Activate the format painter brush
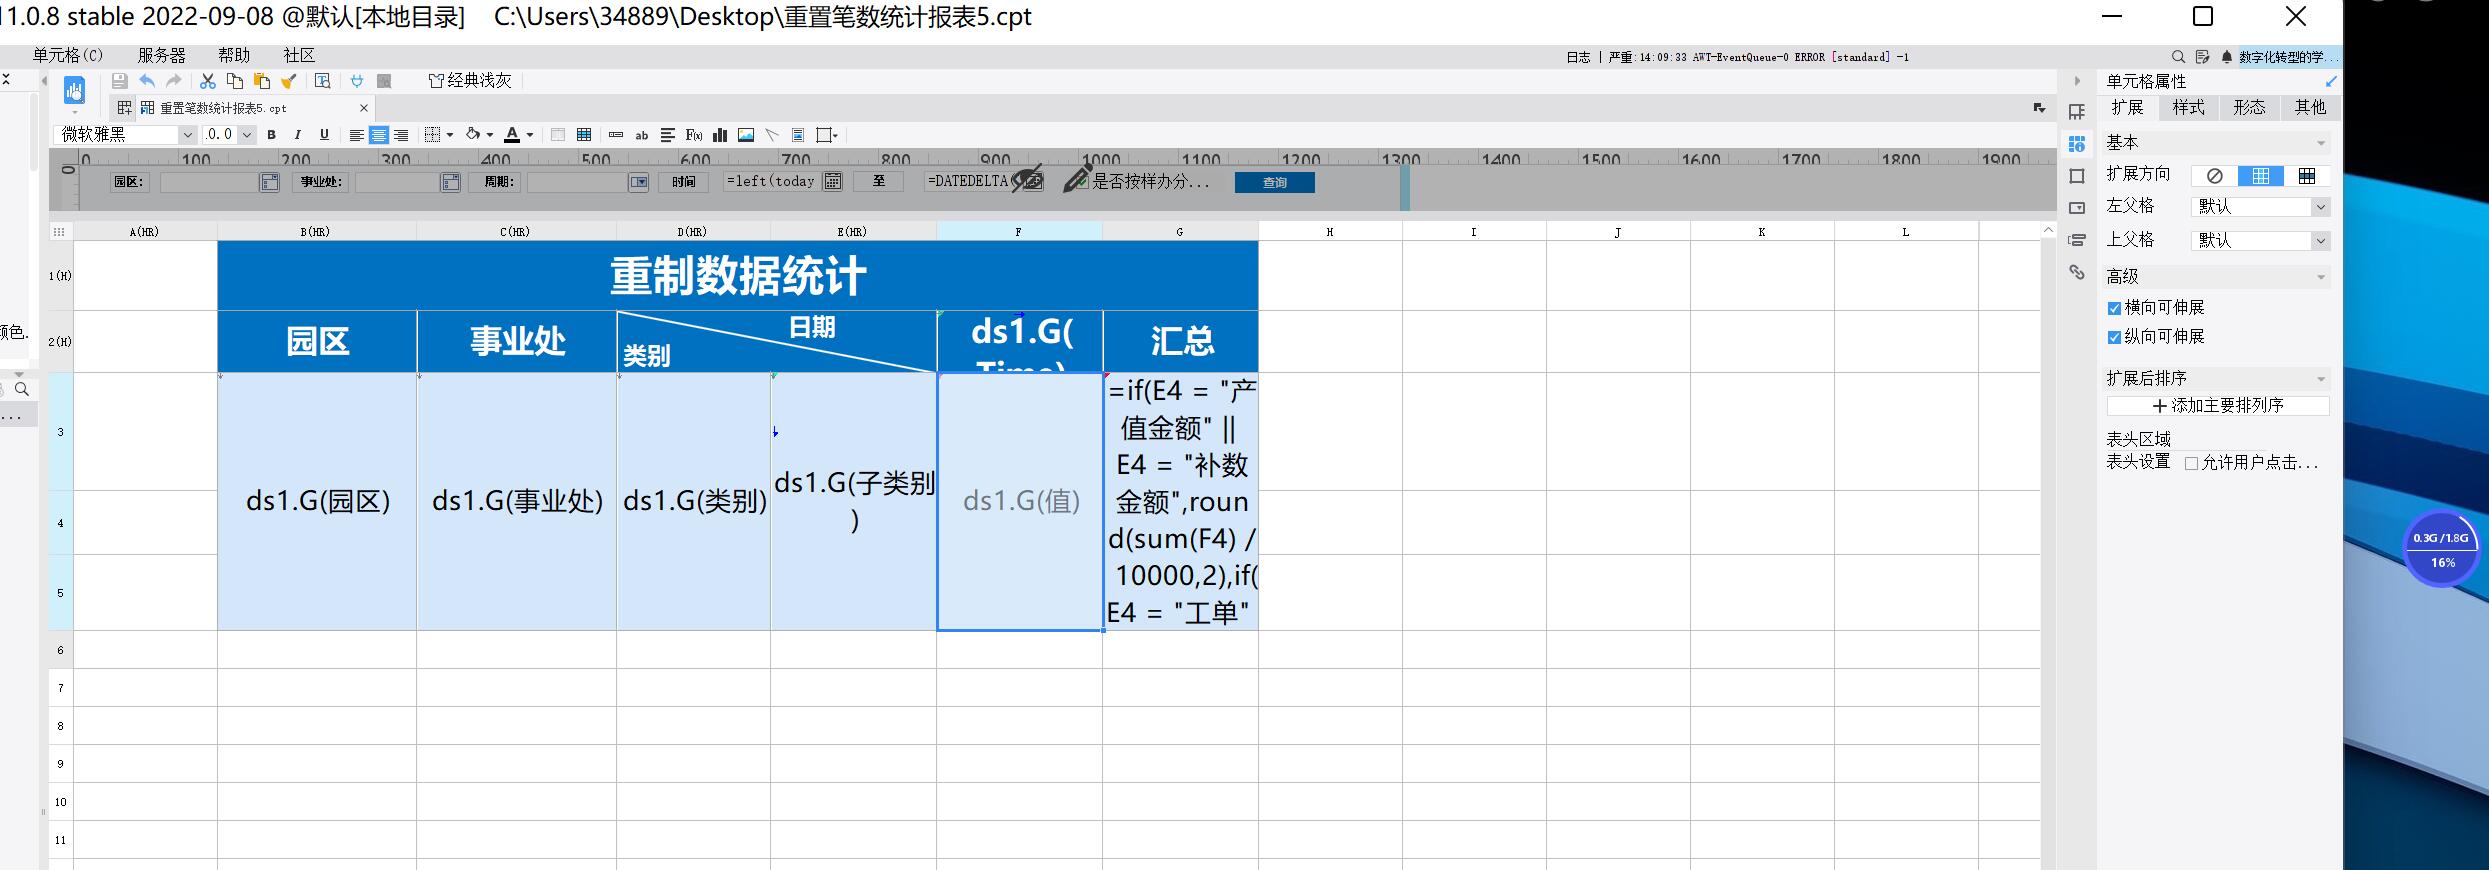 [x=289, y=81]
